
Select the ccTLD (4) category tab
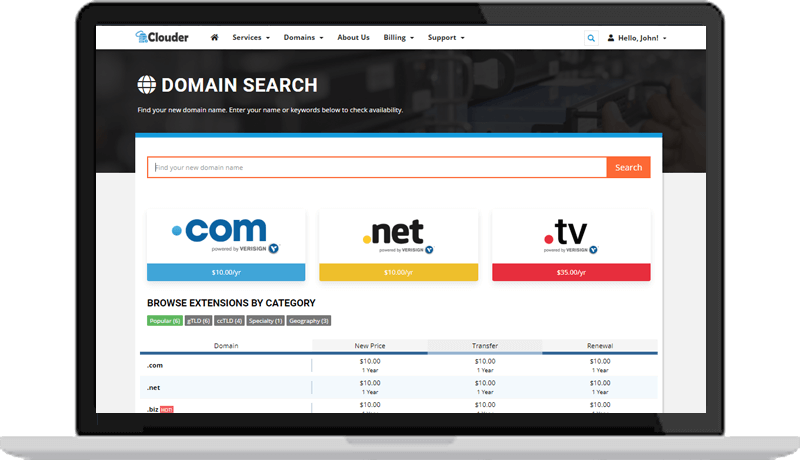[x=229, y=321]
